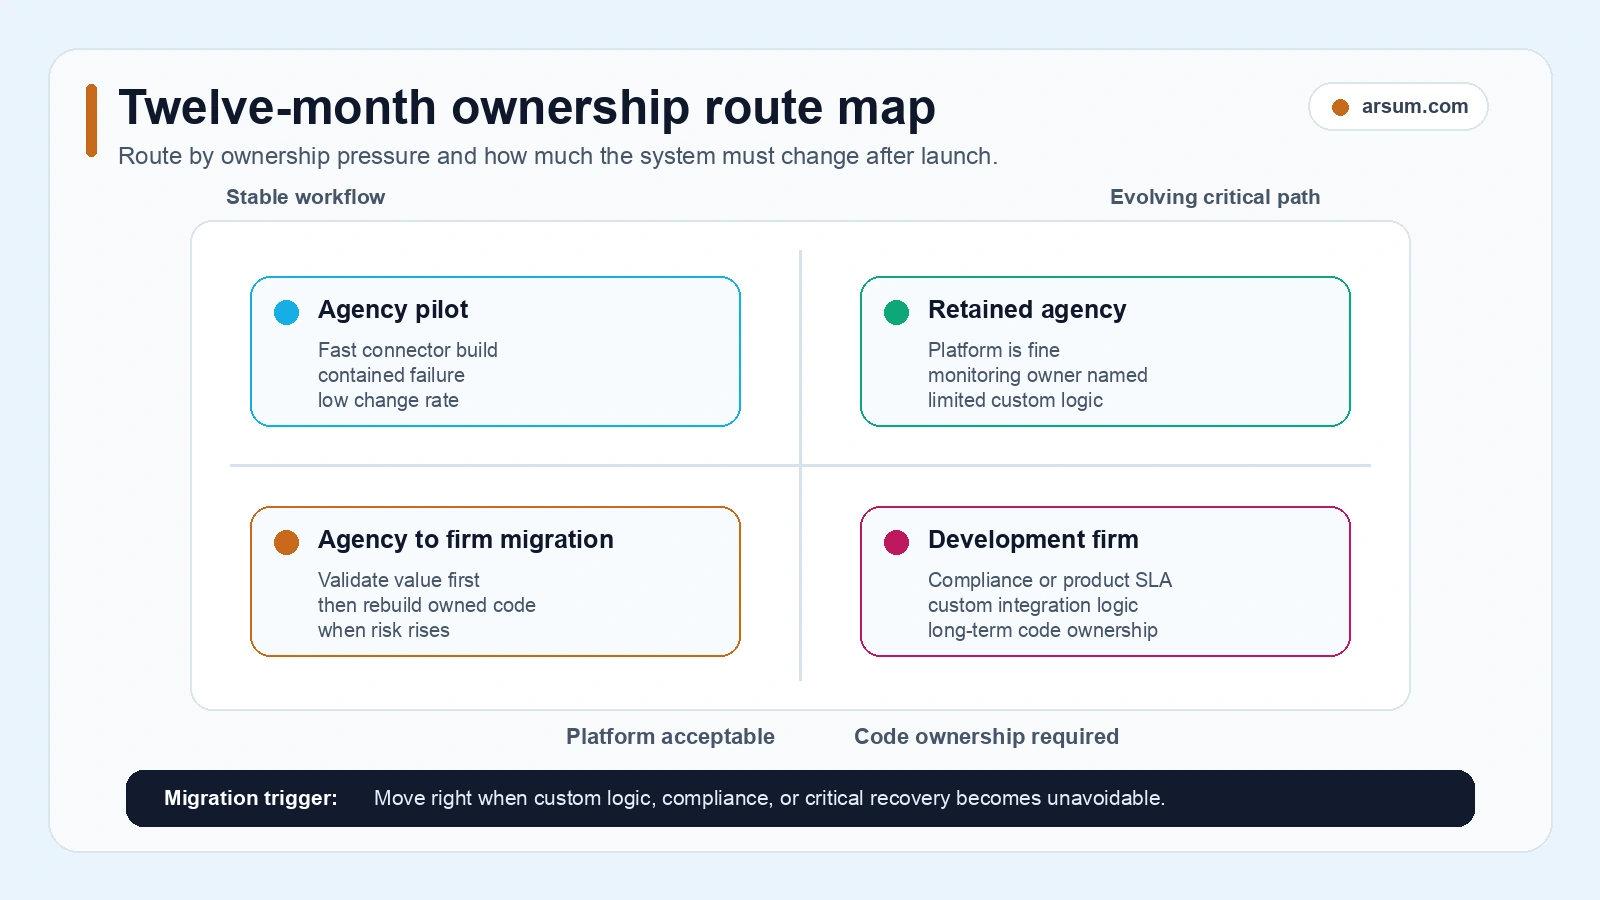Click 'Fast connector build' line
Screen dimensions: 1600x900
click(408, 350)
